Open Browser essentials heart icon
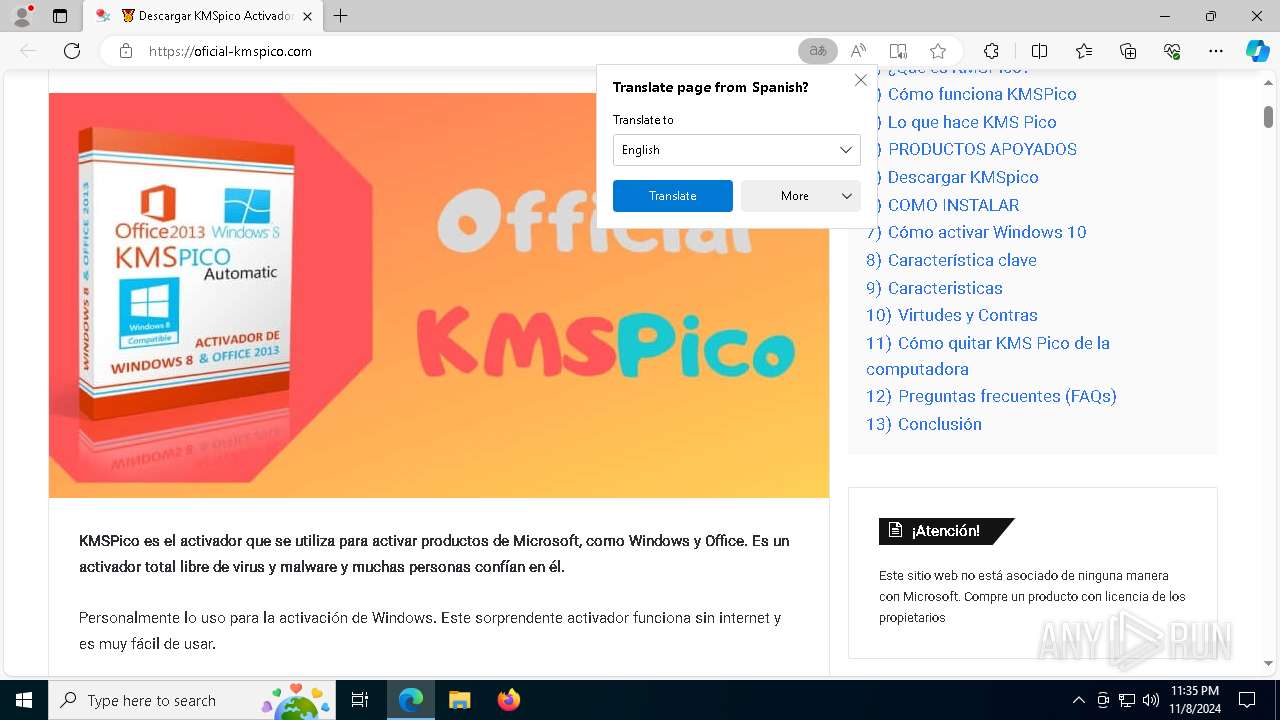 pos(1172,51)
